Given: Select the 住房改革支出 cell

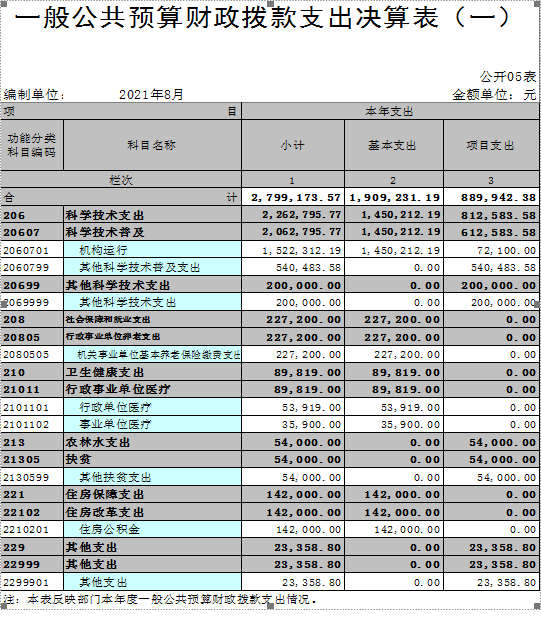Looking at the screenshot, I should 152,512.
